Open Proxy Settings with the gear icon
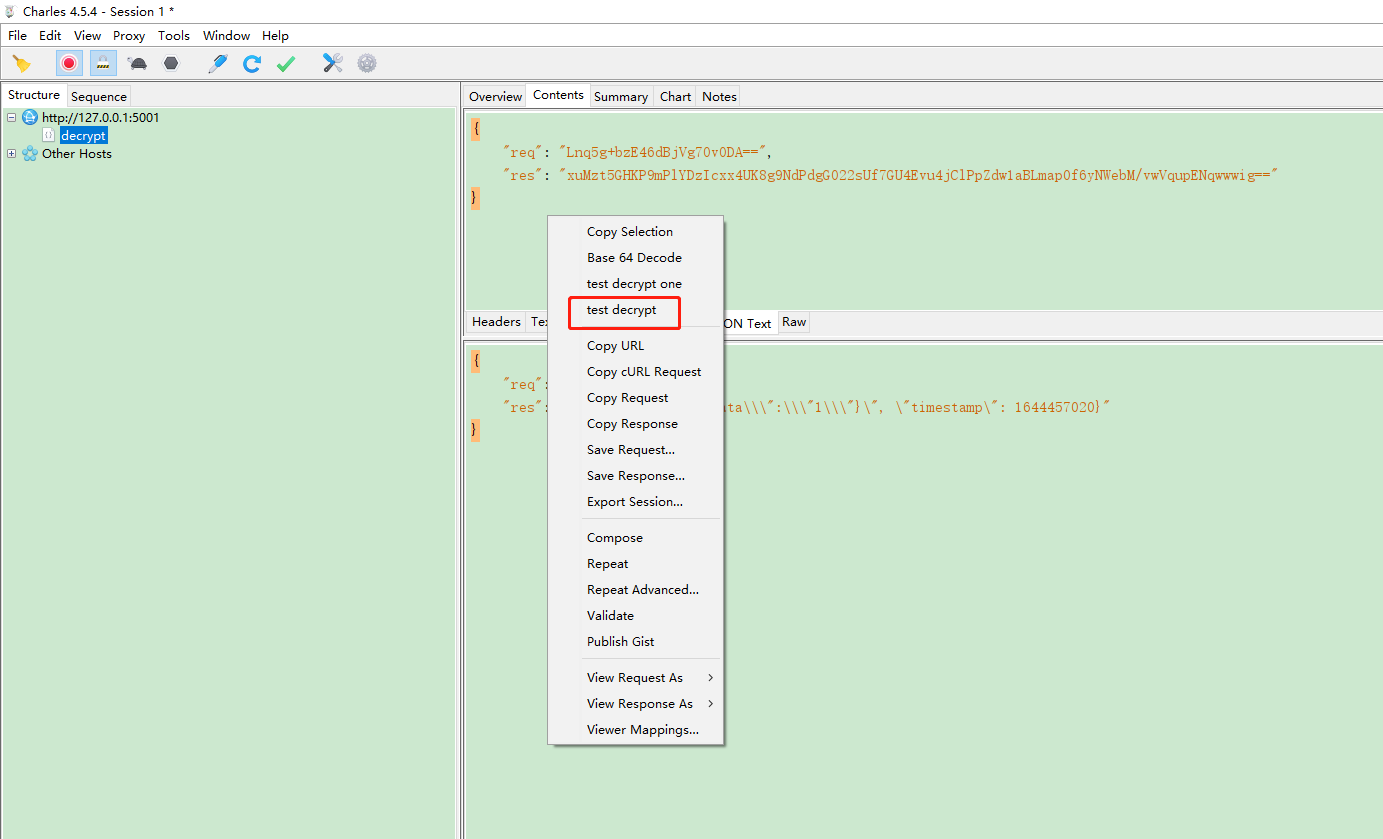 pos(367,62)
